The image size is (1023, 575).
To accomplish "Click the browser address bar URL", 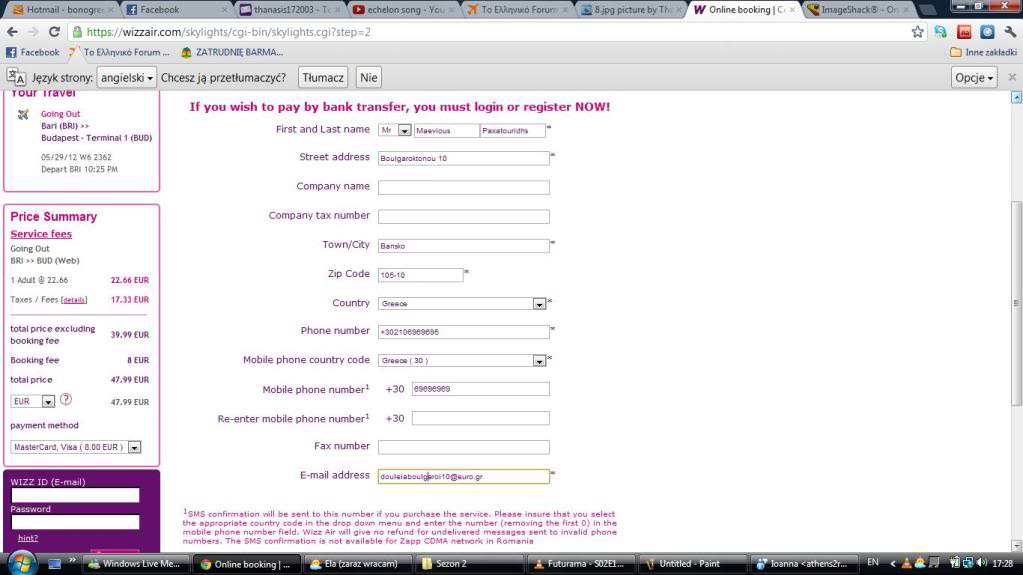I will click(x=228, y=32).
